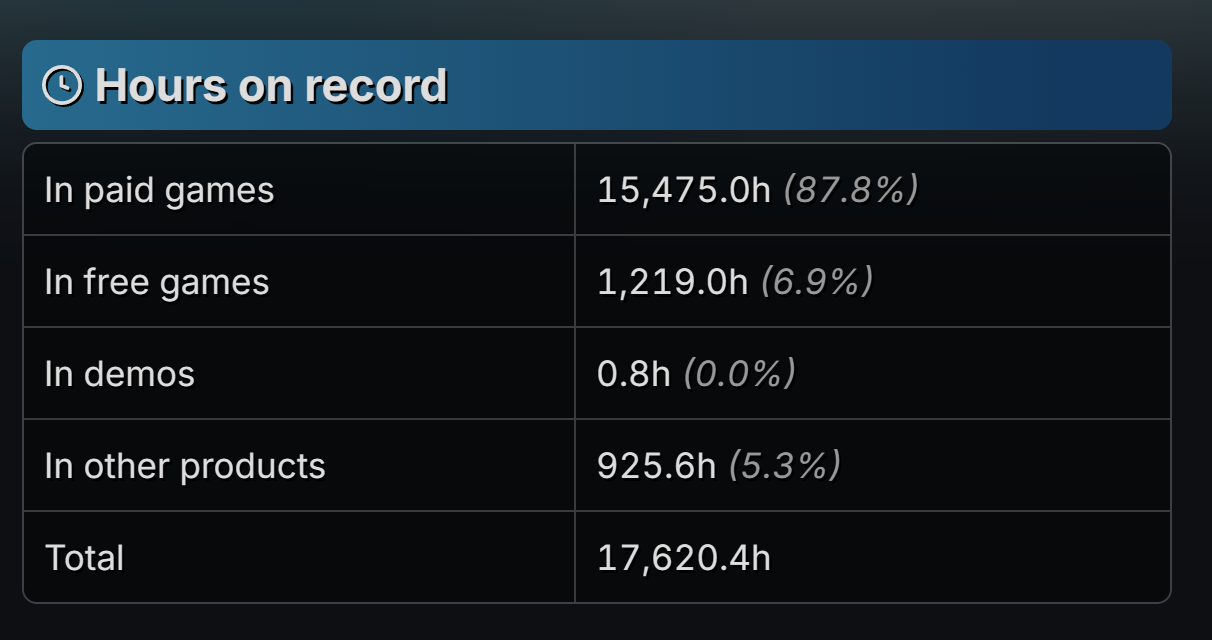Click the clock icon in the header
The height and width of the screenshot is (640, 1212).
pos(62,85)
